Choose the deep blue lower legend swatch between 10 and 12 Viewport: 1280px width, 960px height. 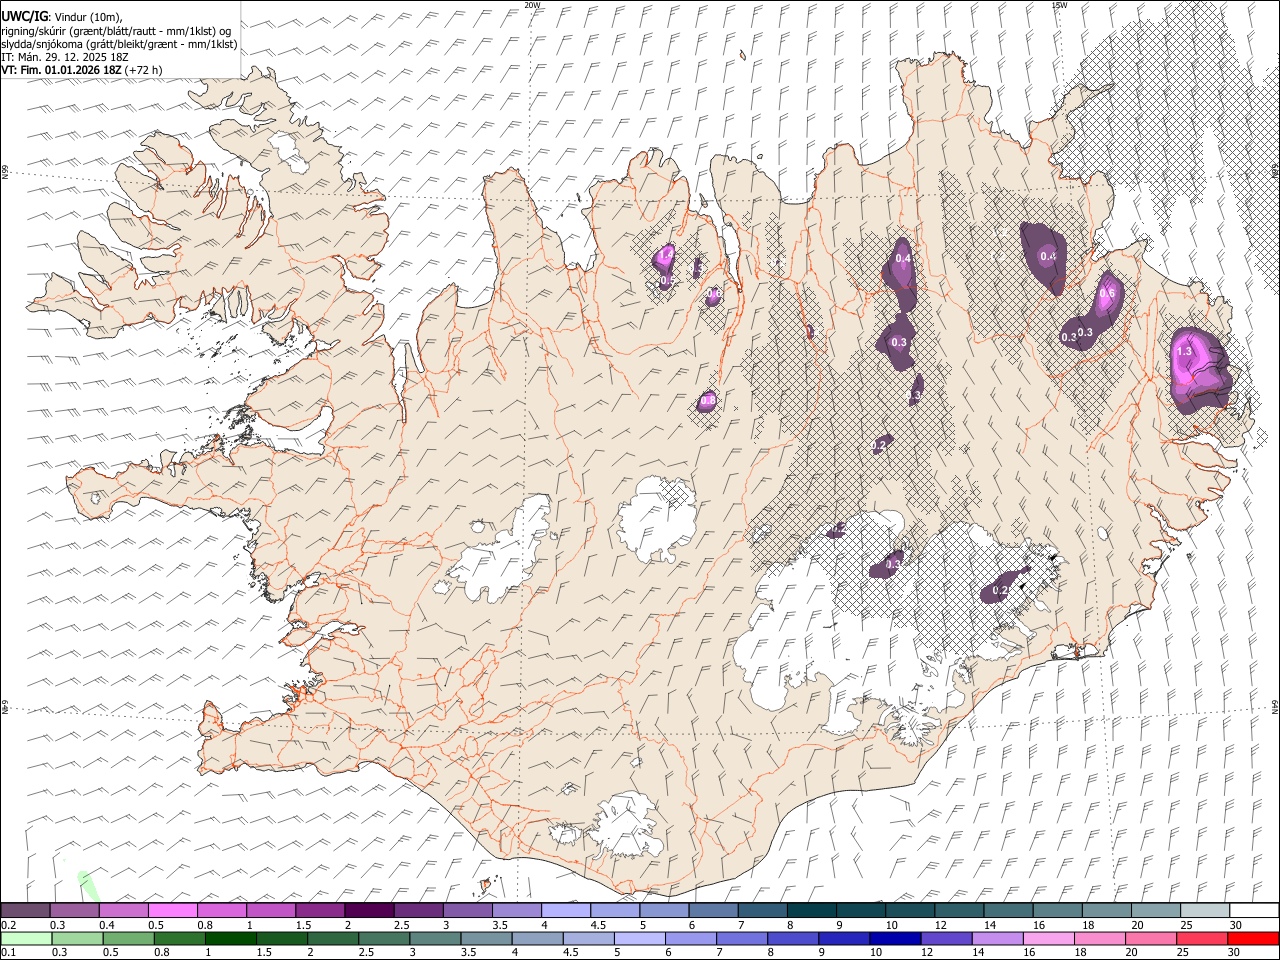pos(895,939)
